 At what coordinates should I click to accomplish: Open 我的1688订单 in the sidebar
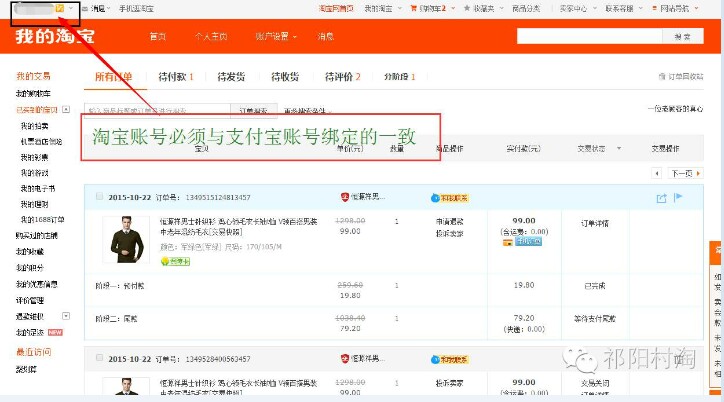[42, 220]
